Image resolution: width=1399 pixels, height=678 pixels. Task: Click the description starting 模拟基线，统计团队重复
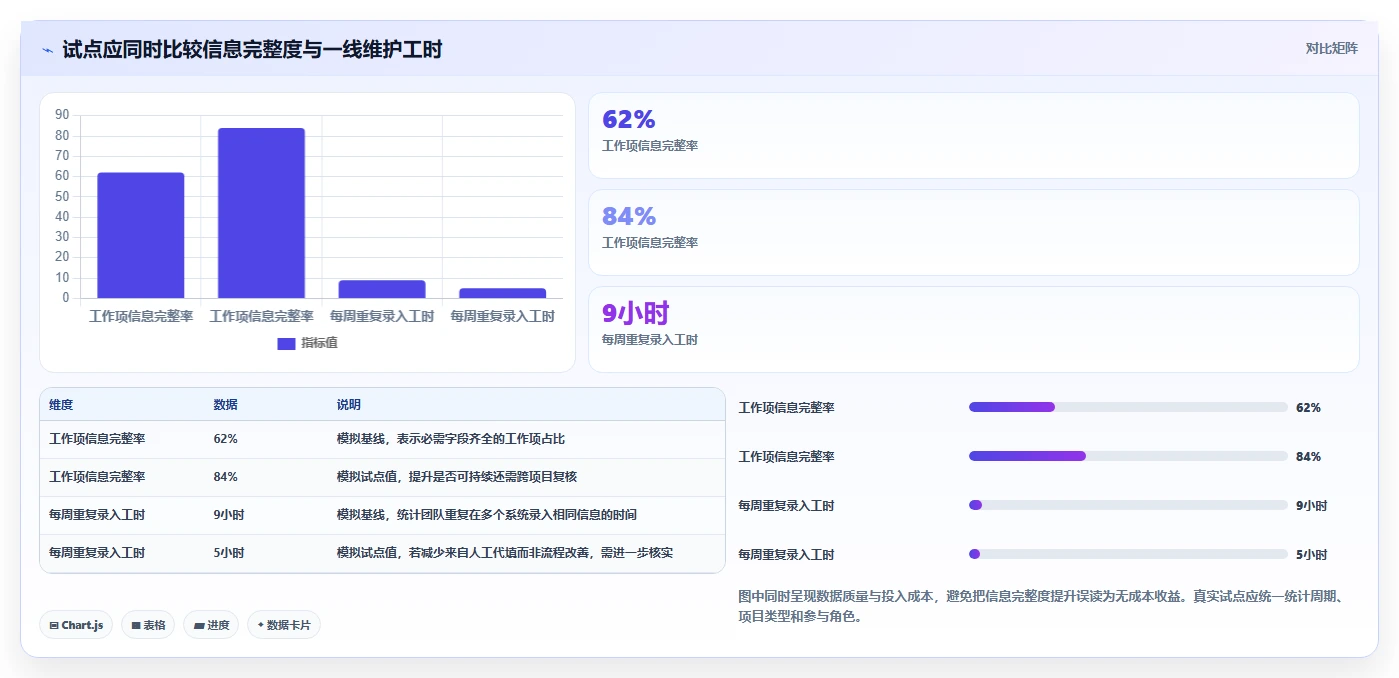coord(487,515)
